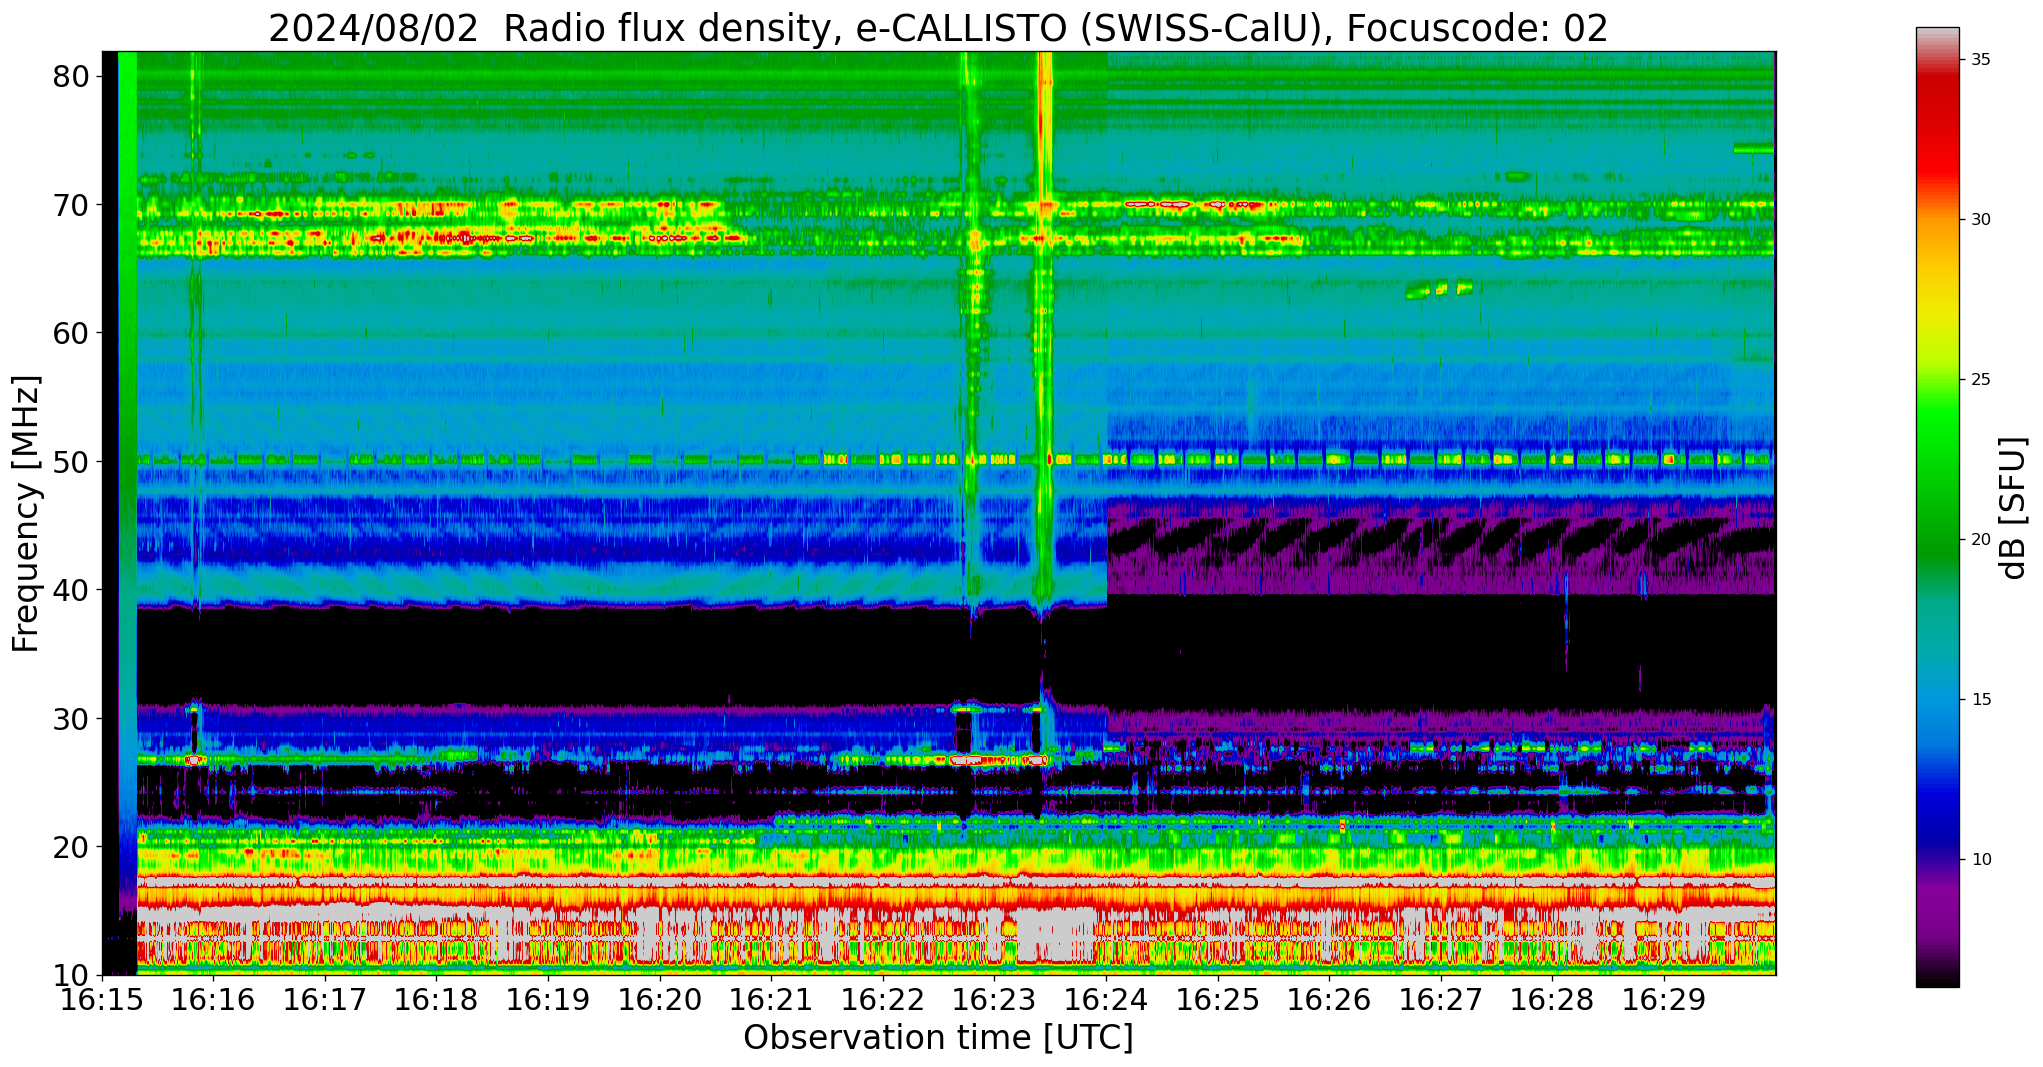Image resolution: width=2043 pixels, height=1067 pixels.
Task: Click the 20 frequency tick label
Action: 73,847
